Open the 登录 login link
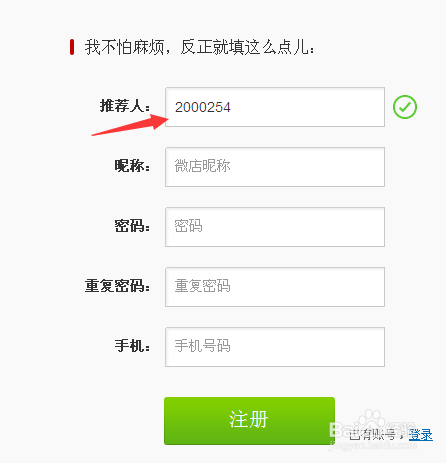This screenshot has width=446, height=463. click(x=421, y=435)
